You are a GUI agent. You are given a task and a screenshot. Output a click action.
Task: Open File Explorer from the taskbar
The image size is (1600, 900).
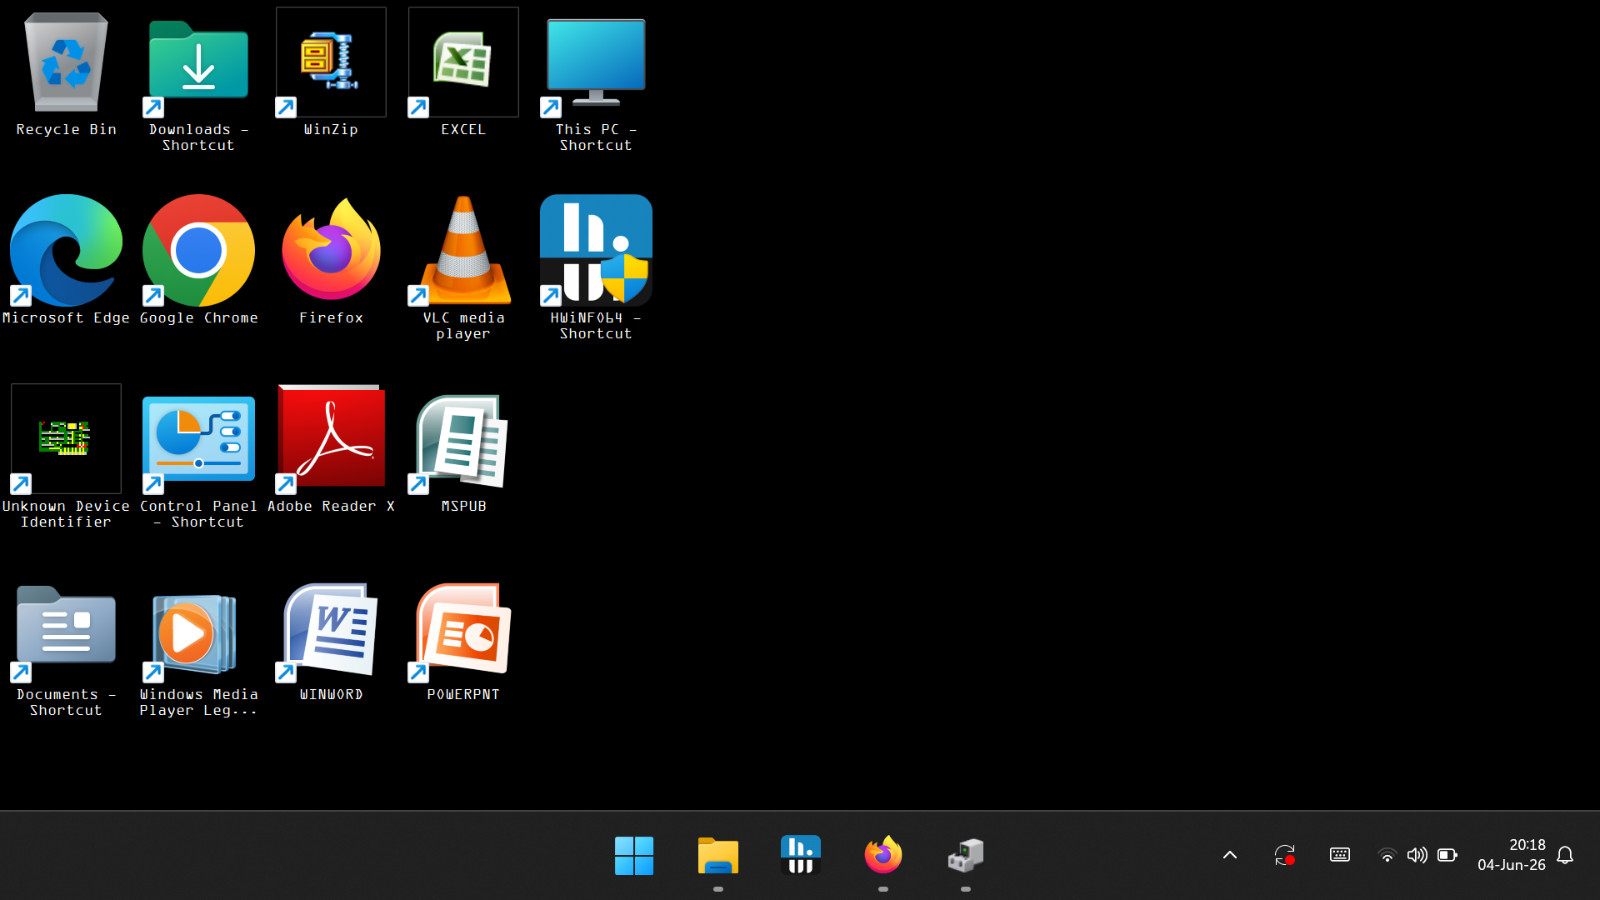718,856
